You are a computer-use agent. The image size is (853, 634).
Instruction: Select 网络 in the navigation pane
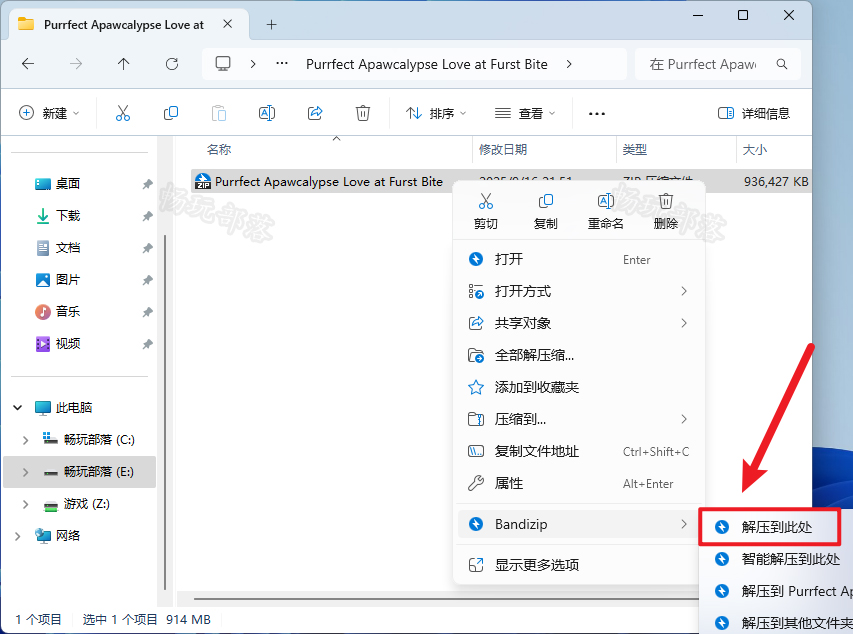[x=68, y=536]
